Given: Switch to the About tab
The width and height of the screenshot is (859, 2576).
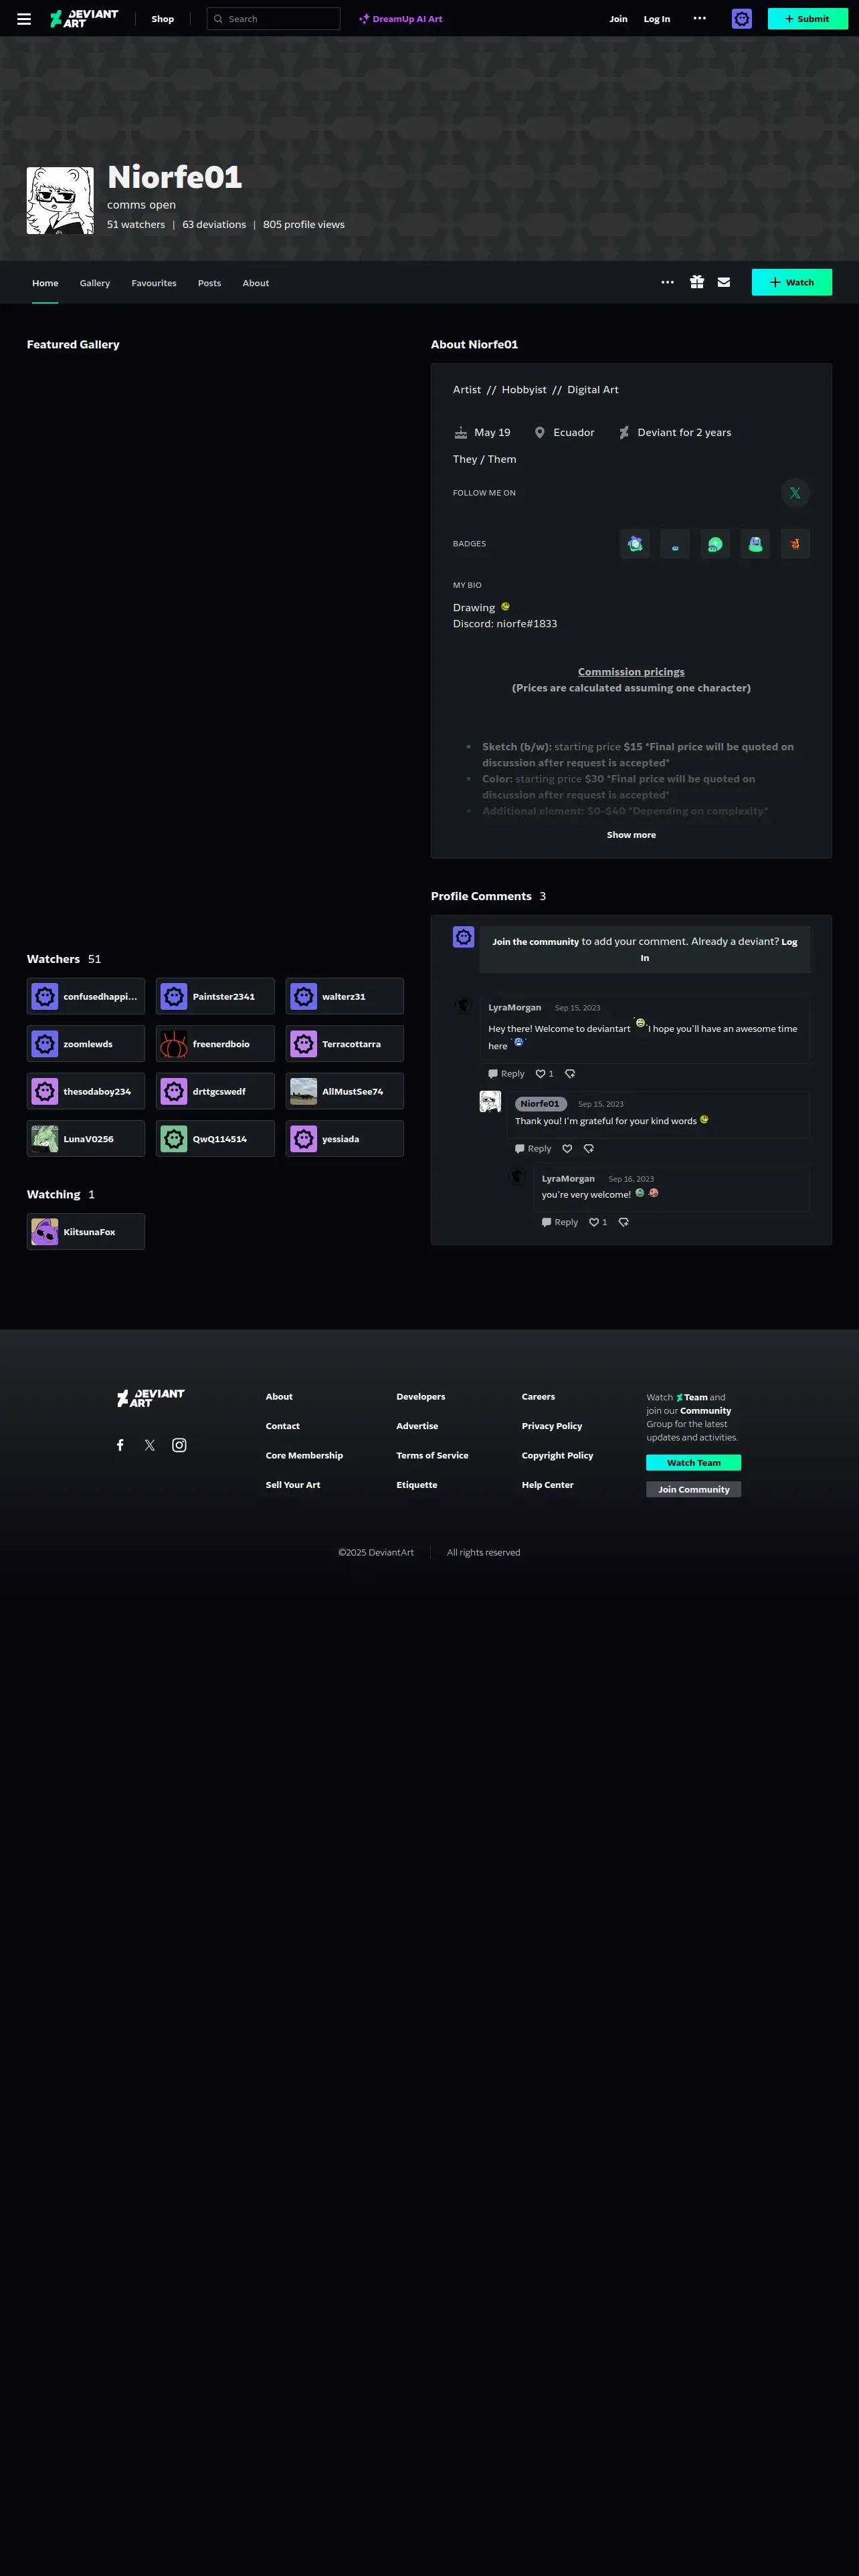Looking at the screenshot, I should [256, 283].
